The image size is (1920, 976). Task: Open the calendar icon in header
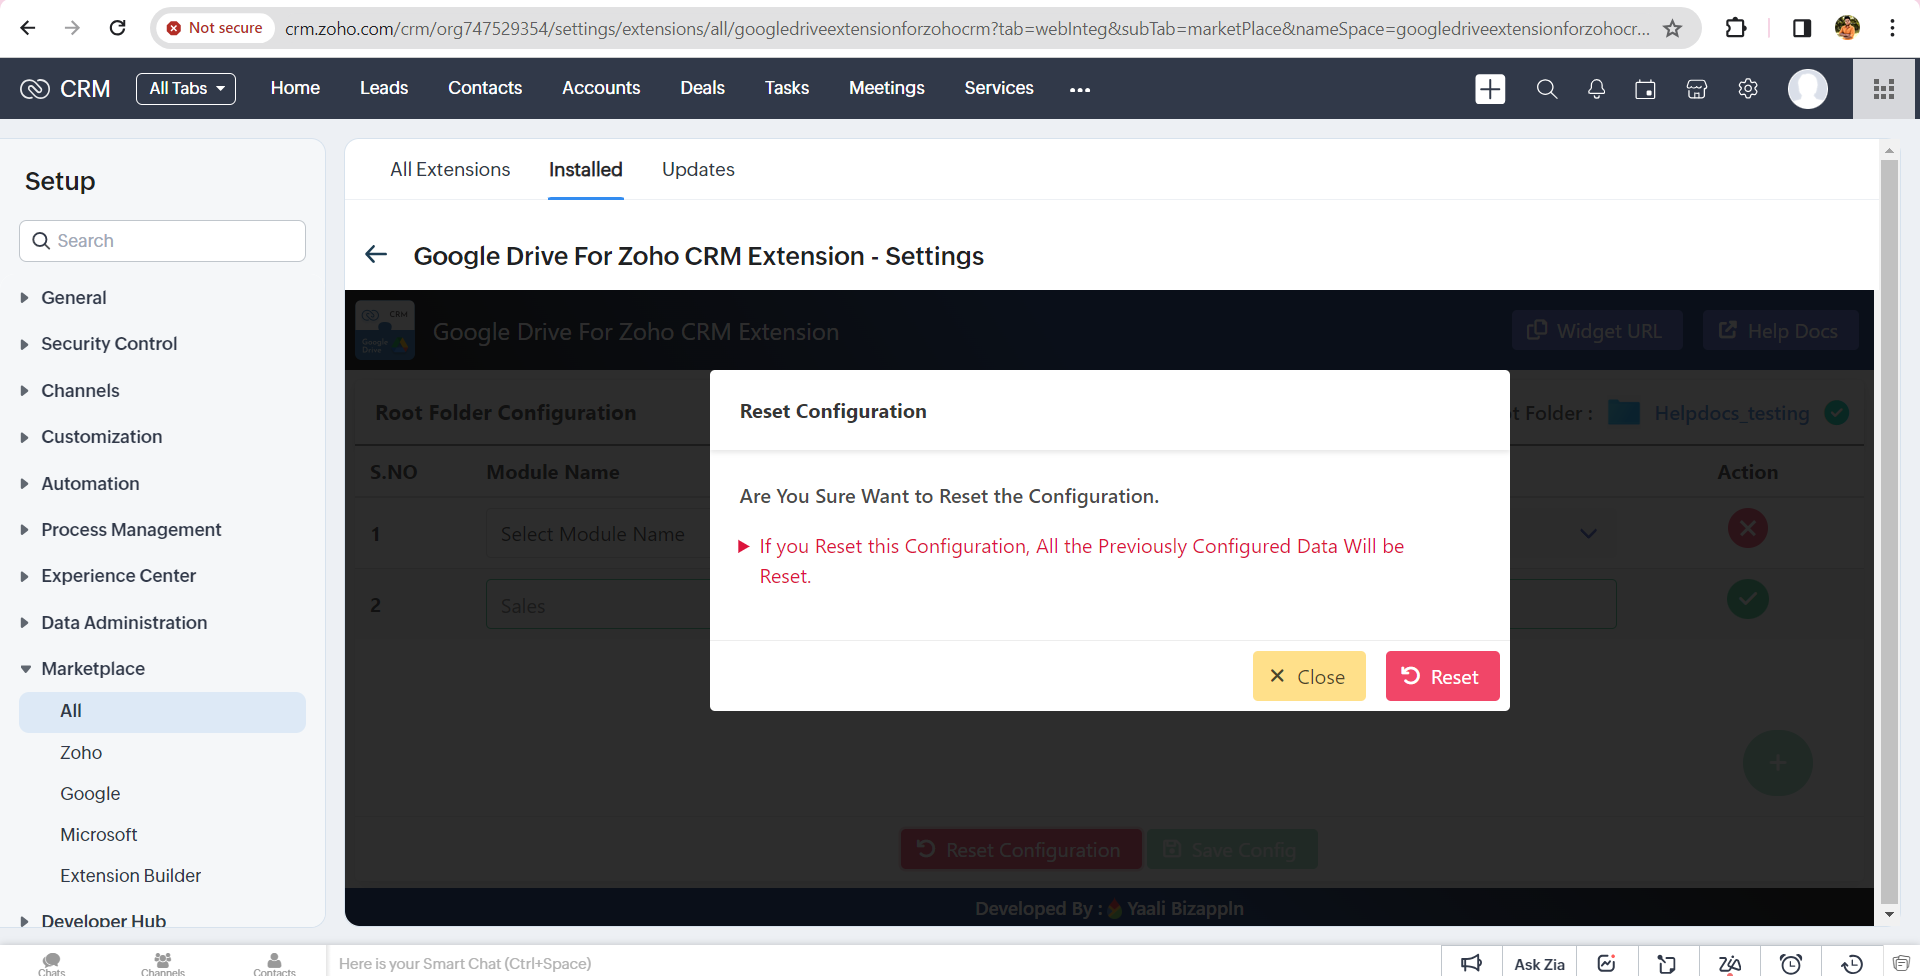[1645, 89]
